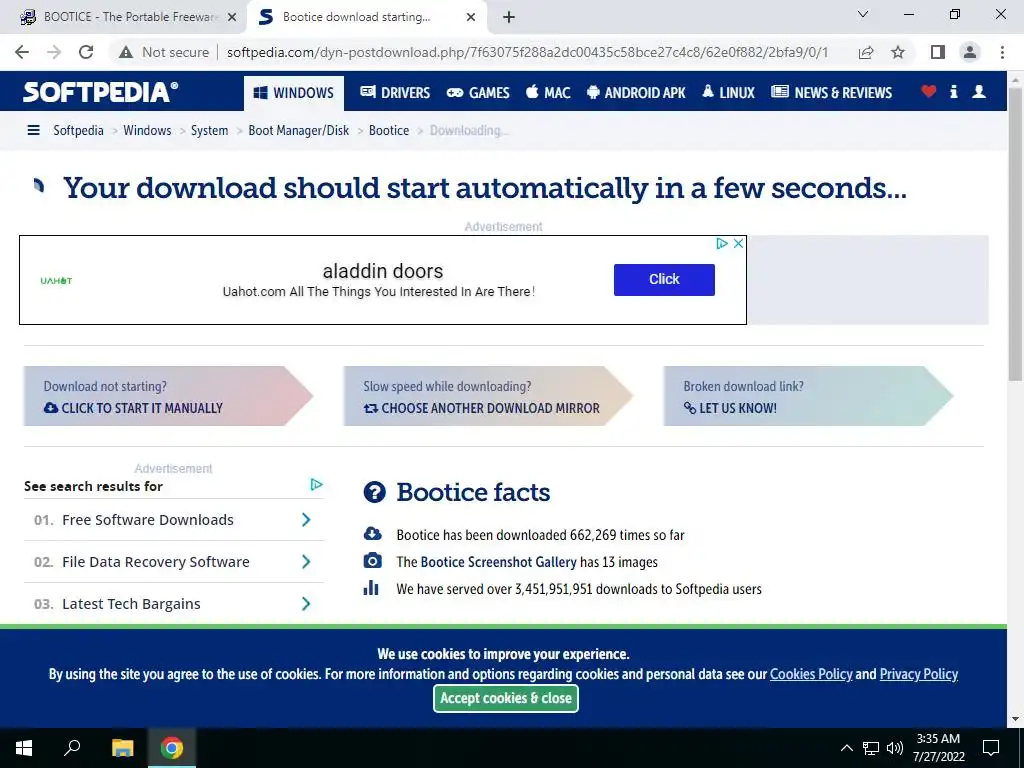Toggle the browser side panel icon

(x=938, y=52)
